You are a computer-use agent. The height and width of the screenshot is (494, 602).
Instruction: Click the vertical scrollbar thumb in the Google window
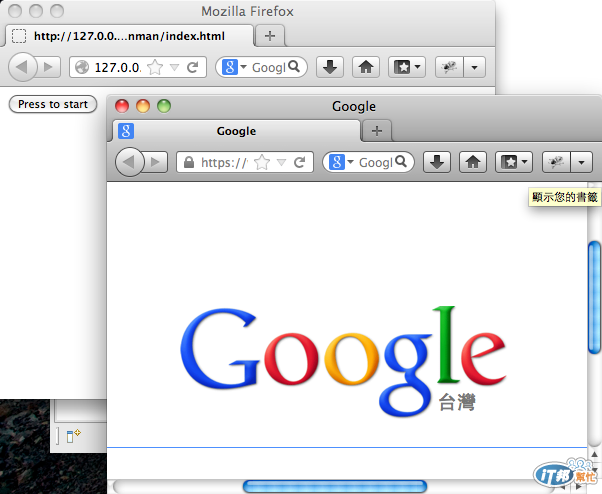595,297
